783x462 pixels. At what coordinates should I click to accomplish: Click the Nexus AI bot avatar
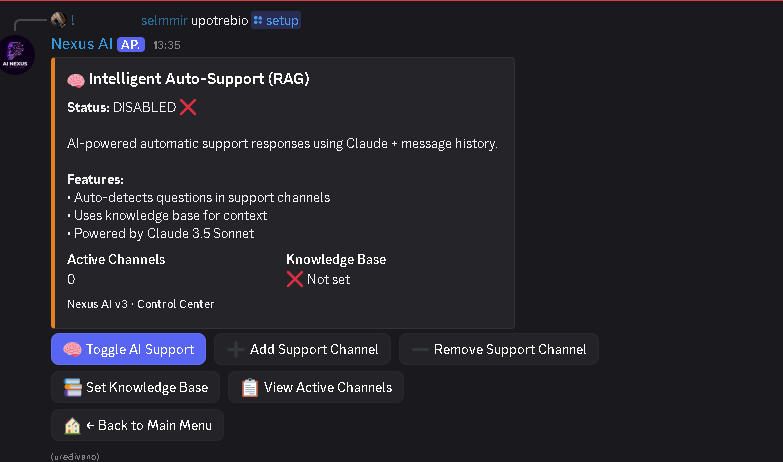pos(18,56)
